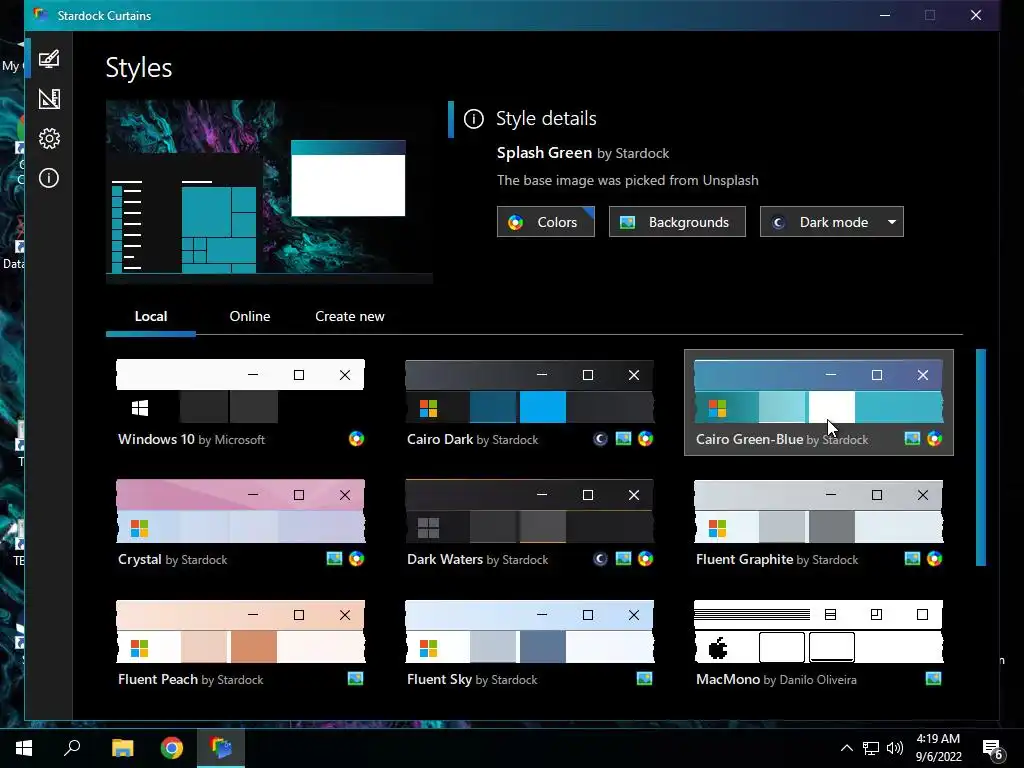Expand the Dark mode dropdown arrow
The height and width of the screenshot is (768, 1024).
coord(892,222)
